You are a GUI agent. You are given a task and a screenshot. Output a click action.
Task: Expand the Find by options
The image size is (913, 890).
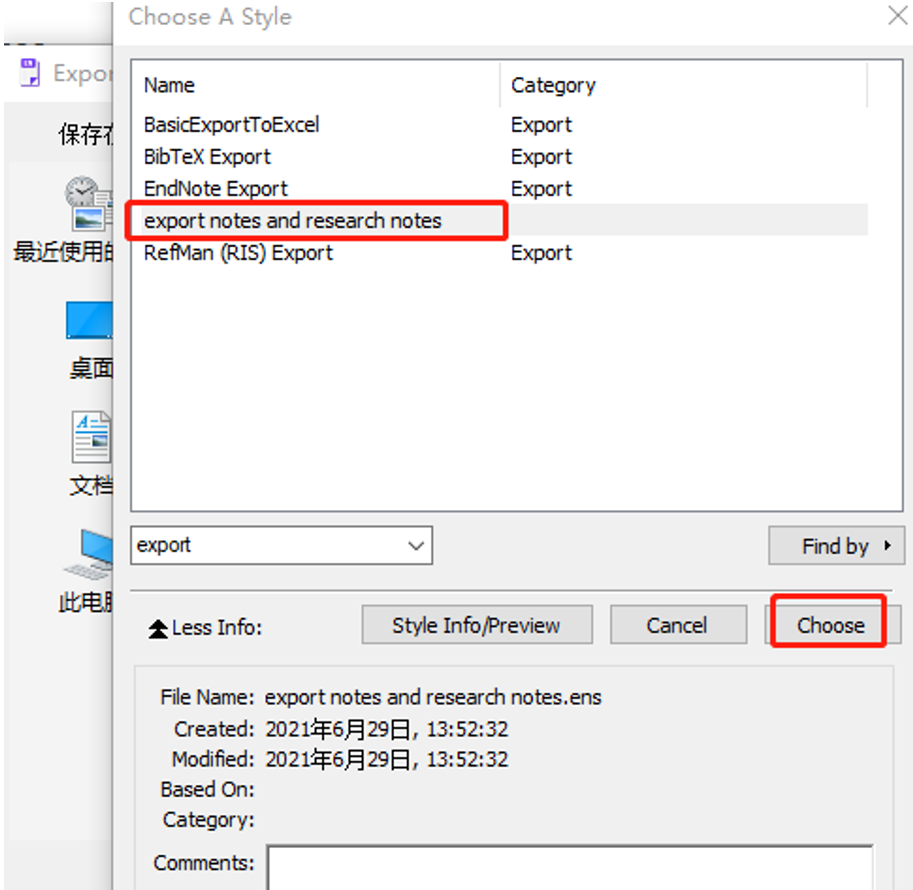click(836, 545)
